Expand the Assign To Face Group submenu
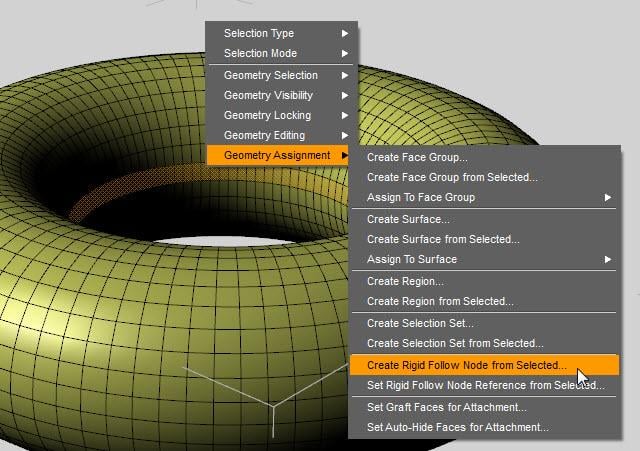This screenshot has height=451, width=640. coord(484,197)
